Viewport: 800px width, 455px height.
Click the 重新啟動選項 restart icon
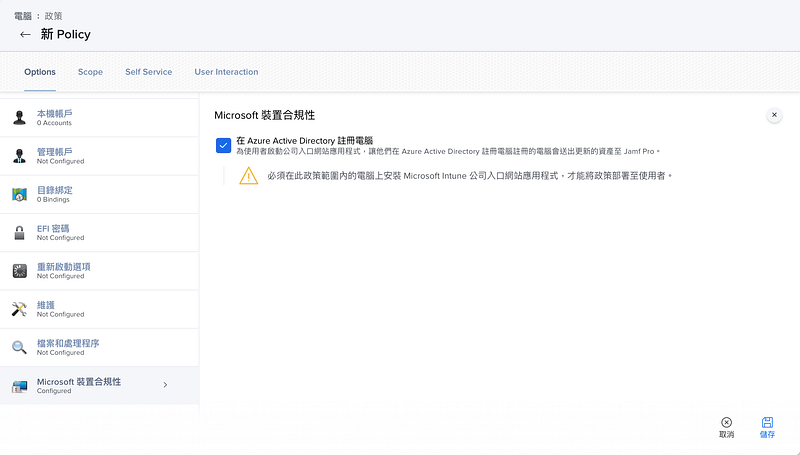(19, 271)
